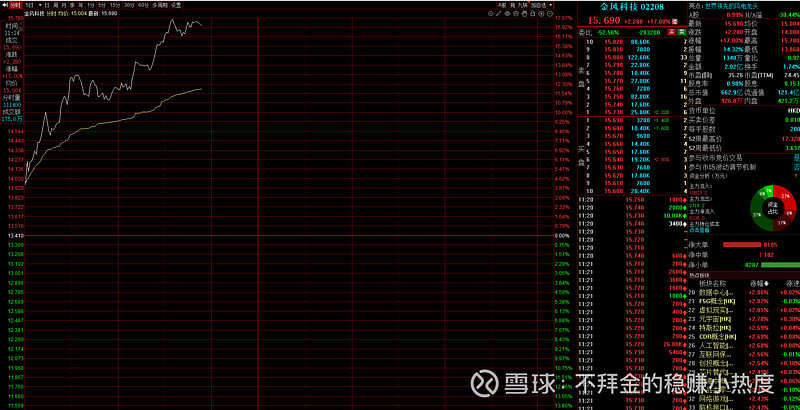Click the red 净大单 bar
Screen dimensions: 800x410
click(x=743, y=244)
